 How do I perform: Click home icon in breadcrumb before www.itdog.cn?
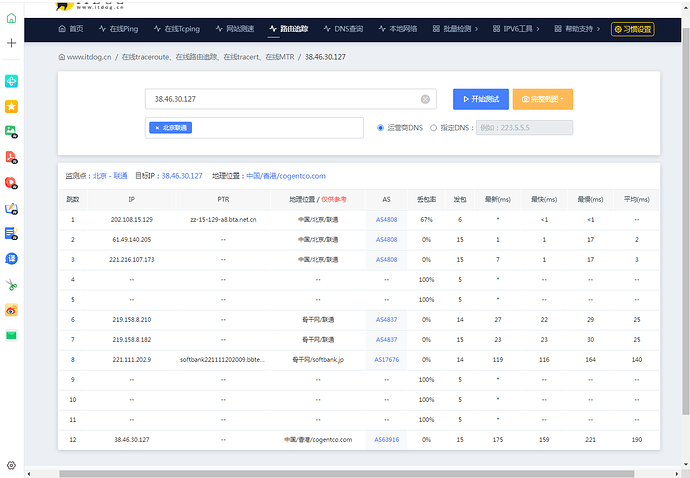pyautogui.click(x=62, y=57)
